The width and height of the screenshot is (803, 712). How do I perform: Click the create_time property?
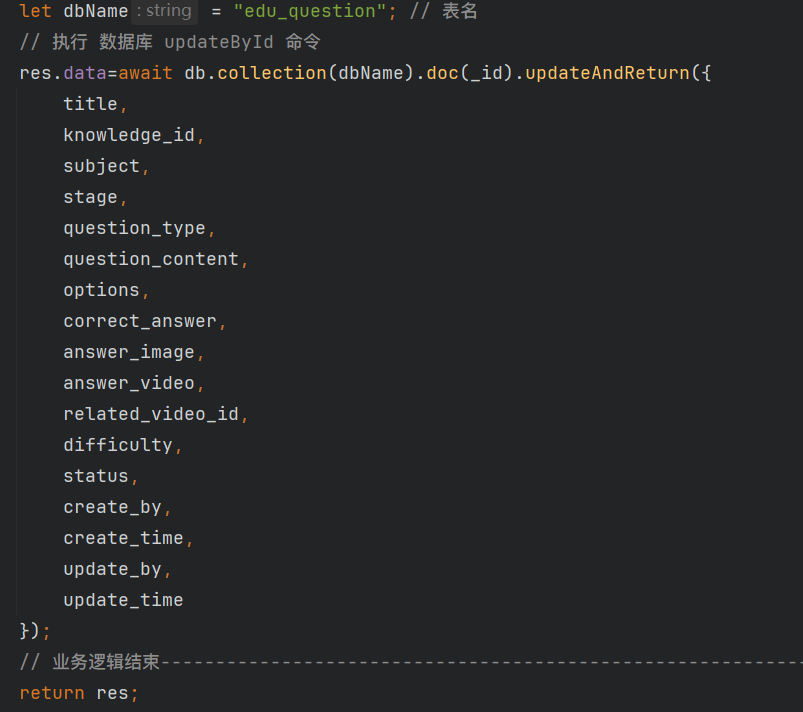(x=123, y=538)
